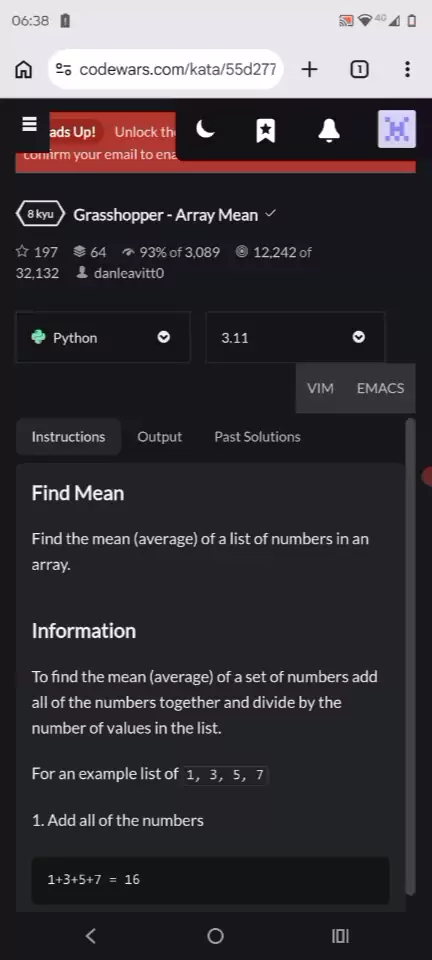
Task: Open the browser three-dot menu
Action: click(407, 69)
